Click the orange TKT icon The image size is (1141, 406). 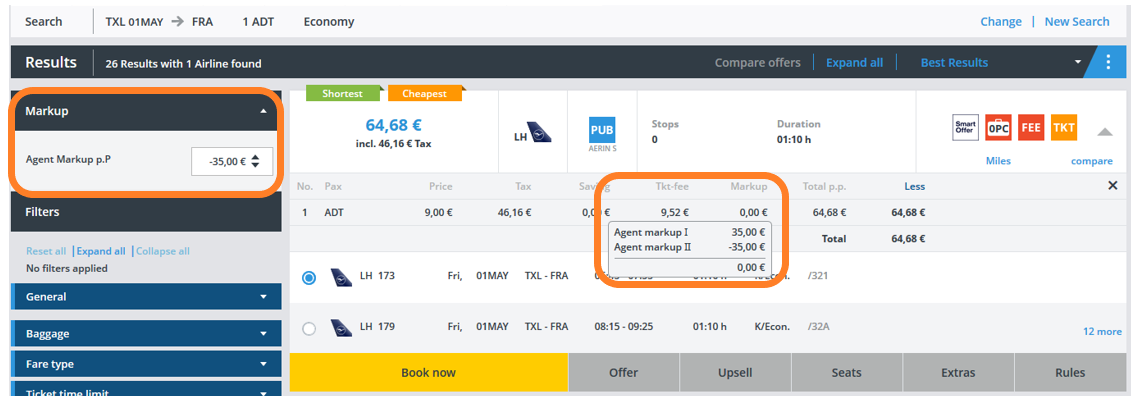click(x=1064, y=128)
